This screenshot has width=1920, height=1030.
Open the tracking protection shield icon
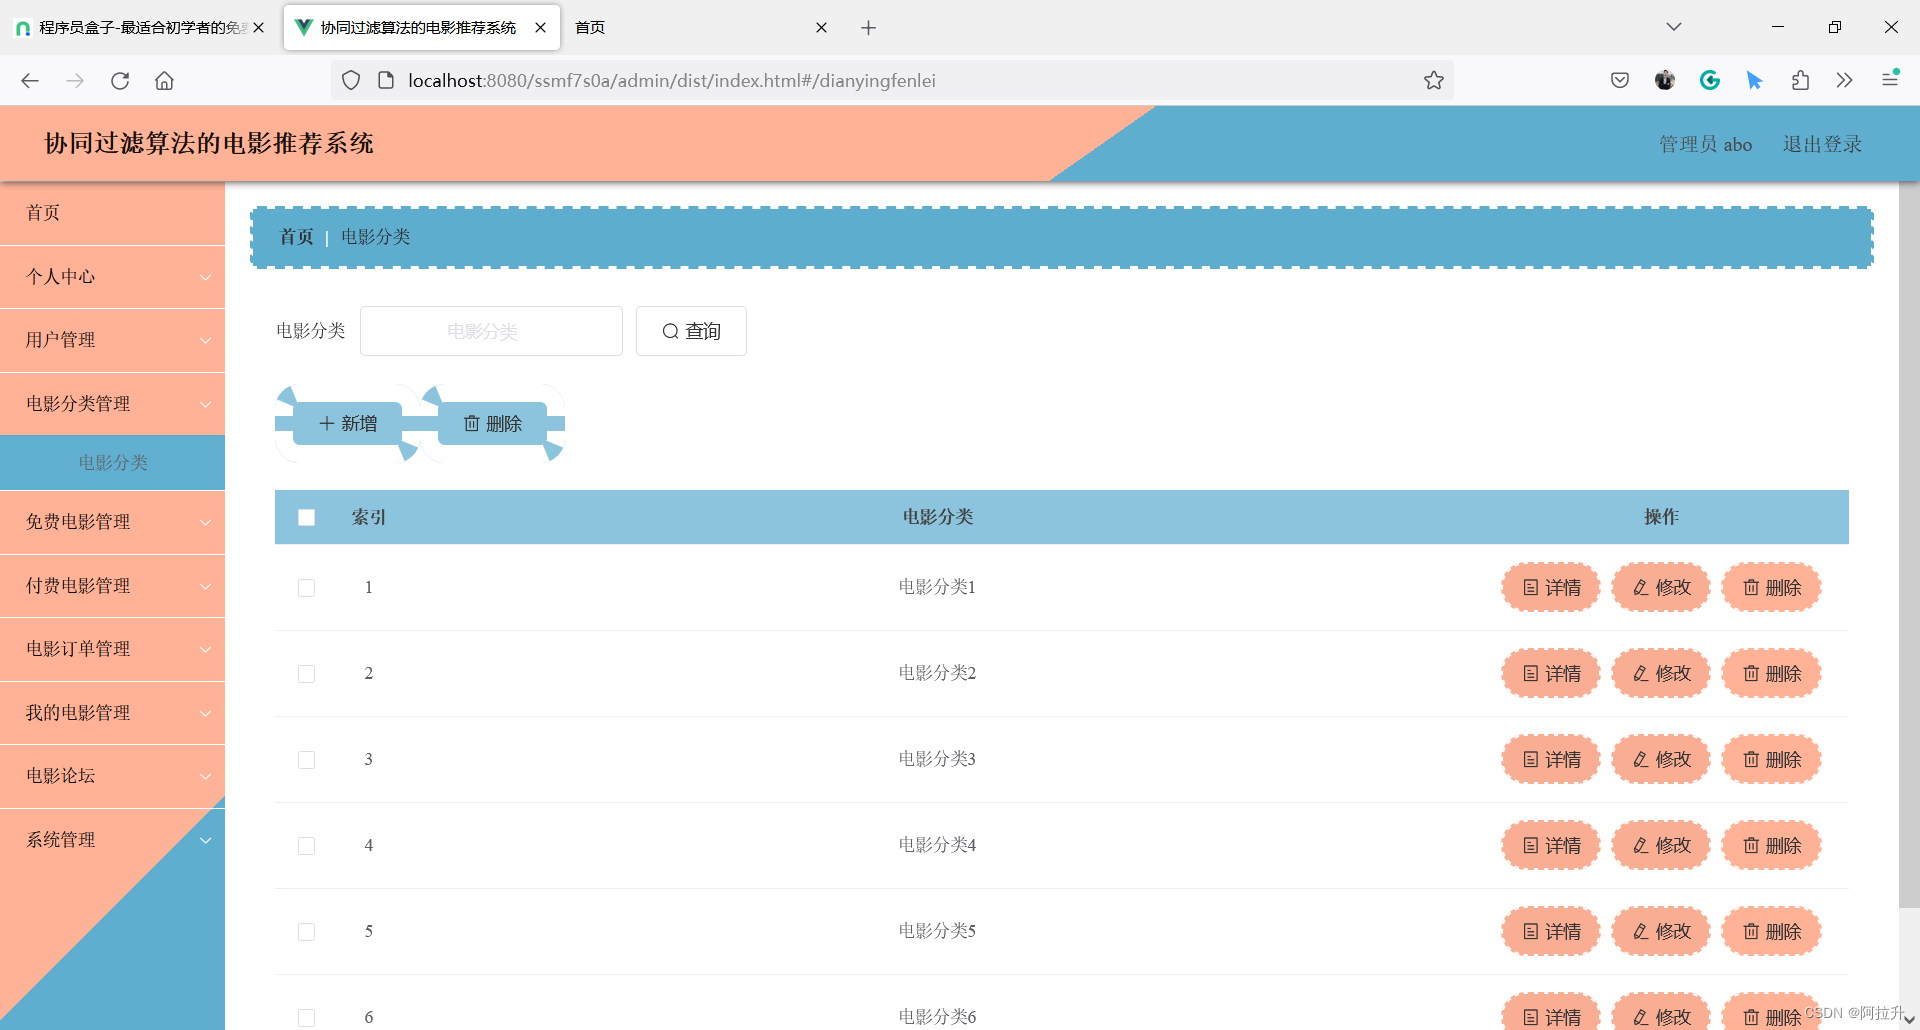(x=351, y=81)
